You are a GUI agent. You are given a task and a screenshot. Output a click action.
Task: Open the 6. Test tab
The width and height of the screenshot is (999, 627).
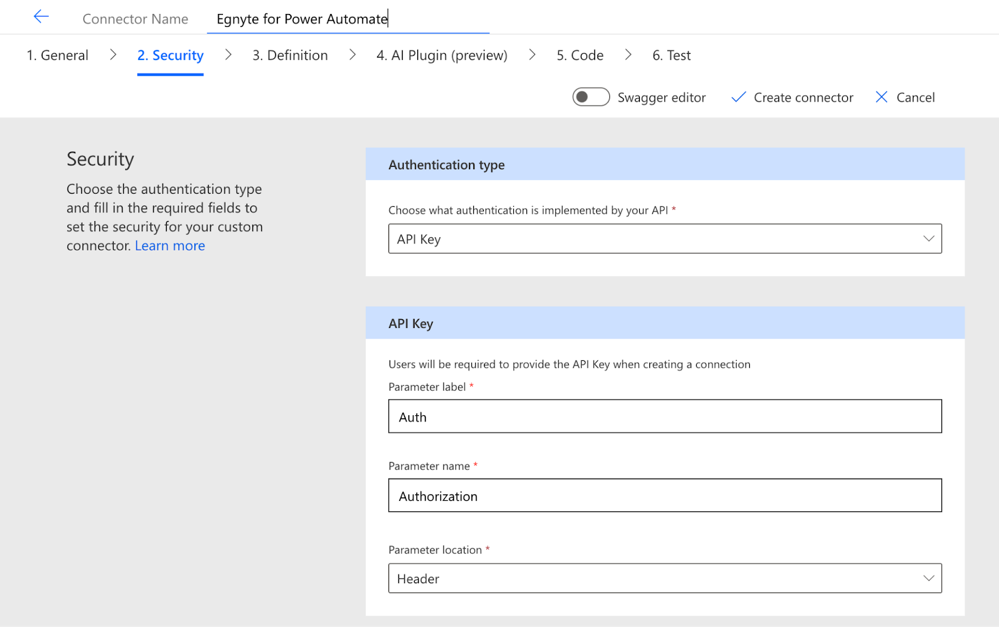671,55
